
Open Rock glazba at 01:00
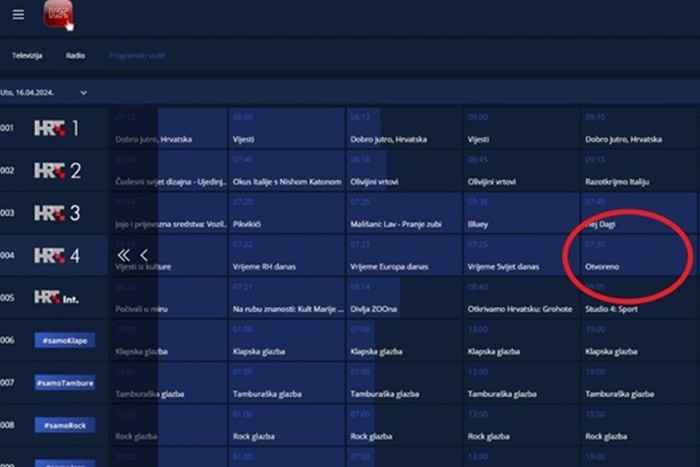[287, 425]
